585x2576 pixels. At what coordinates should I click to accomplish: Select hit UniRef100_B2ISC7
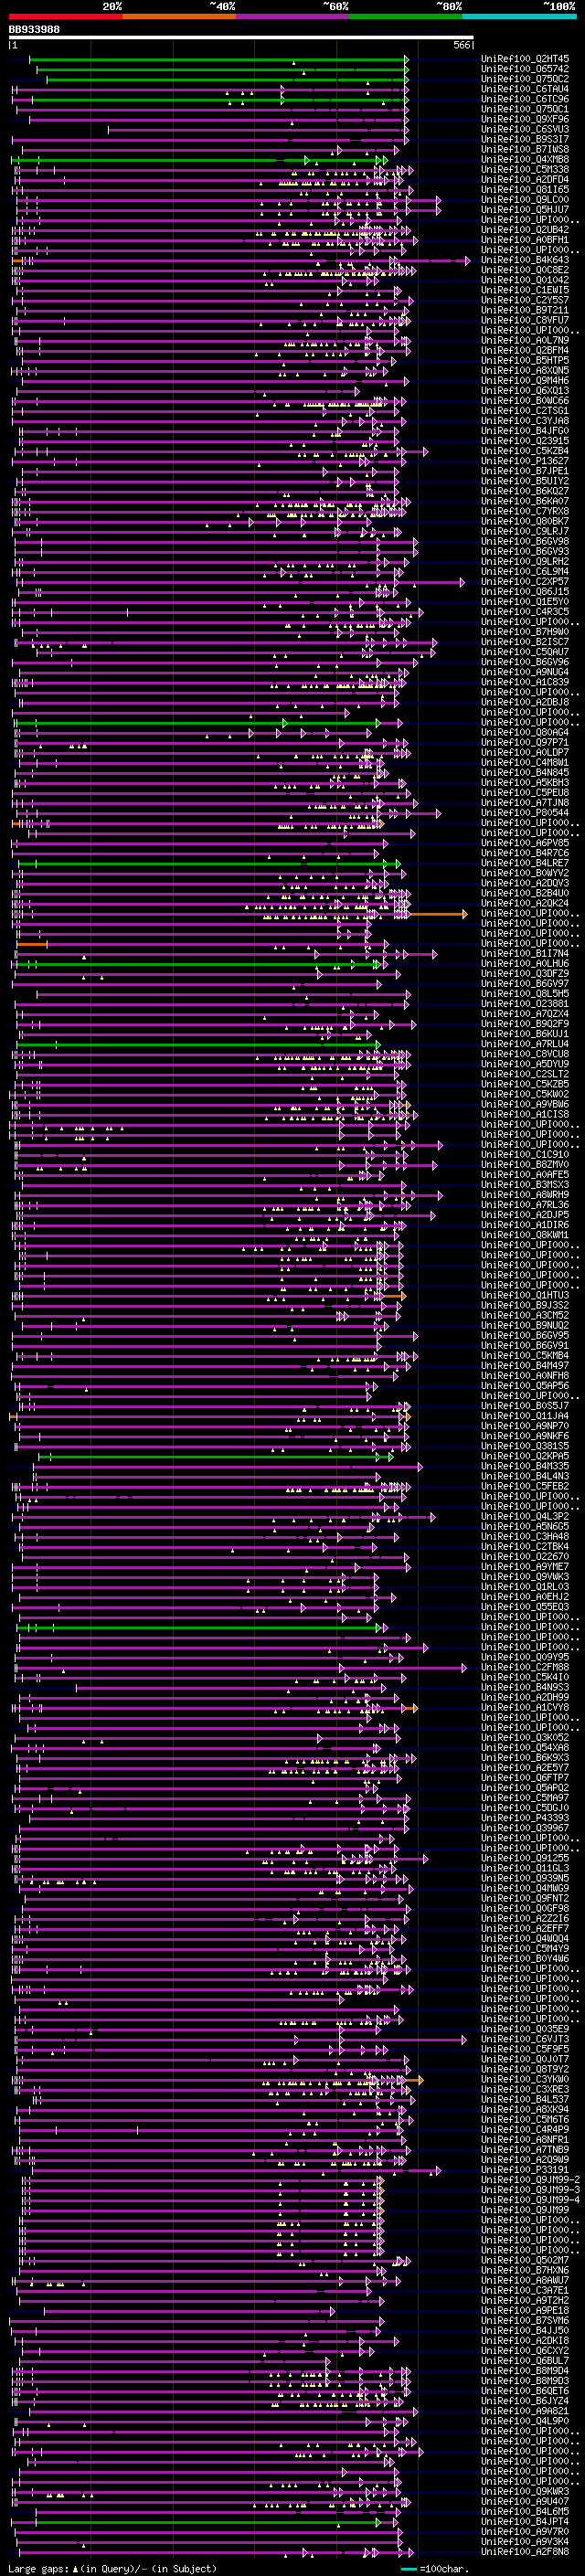pyautogui.click(x=525, y=642)
